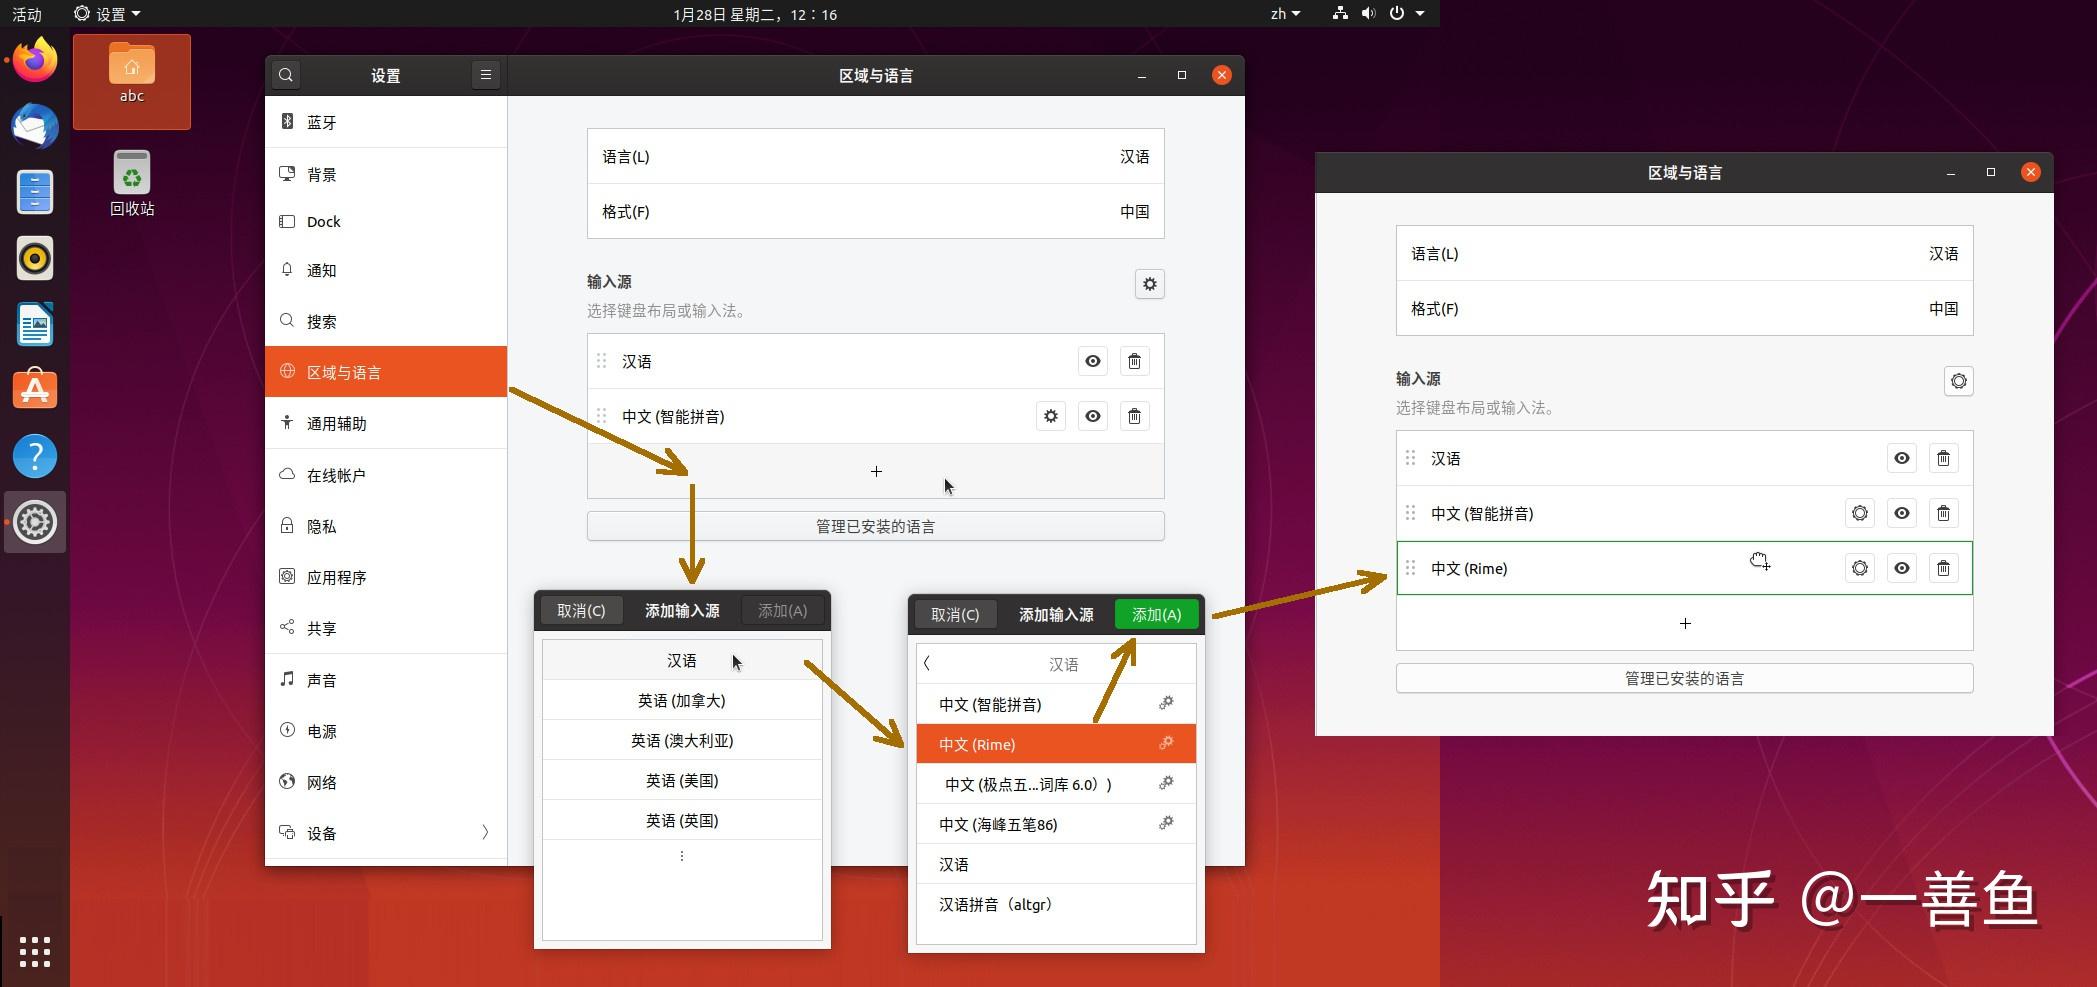Open 活动 overview in top bar
The height and width of the screenshot is (987, 2097).
tap(27, 14)
